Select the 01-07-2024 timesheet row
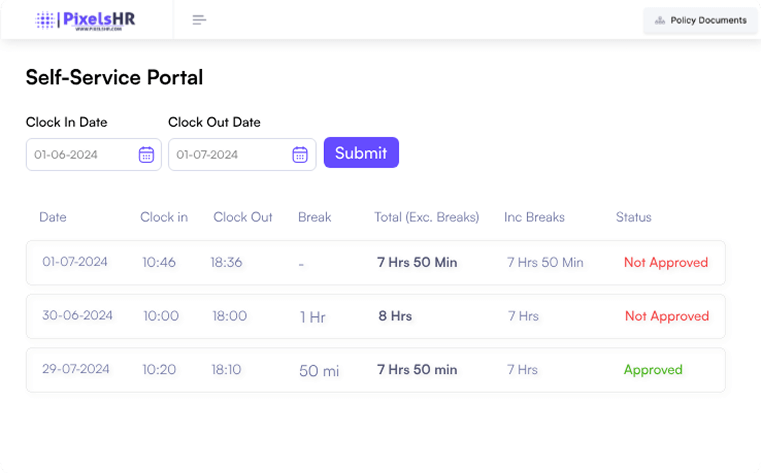The width and height of the screenshot is (761, 473). point(375,263)
